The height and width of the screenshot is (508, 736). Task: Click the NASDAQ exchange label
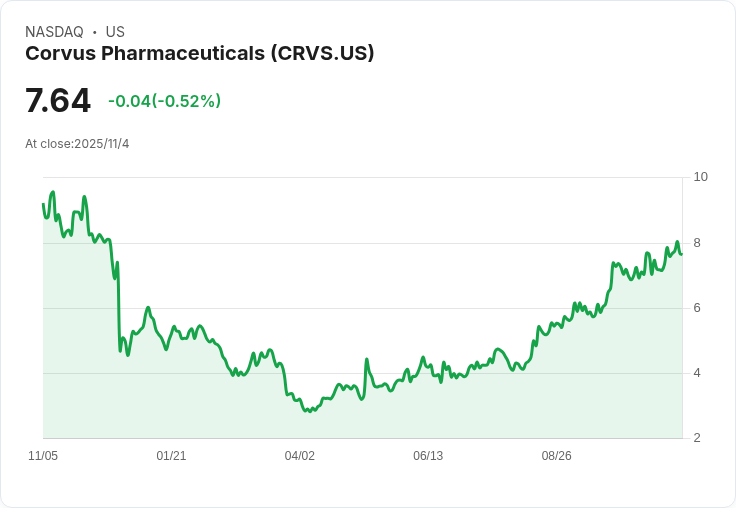[x=54, y=32]
